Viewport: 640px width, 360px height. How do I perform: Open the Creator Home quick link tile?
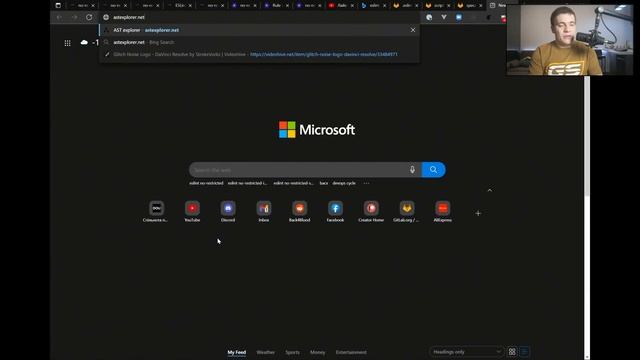[371, 211]
